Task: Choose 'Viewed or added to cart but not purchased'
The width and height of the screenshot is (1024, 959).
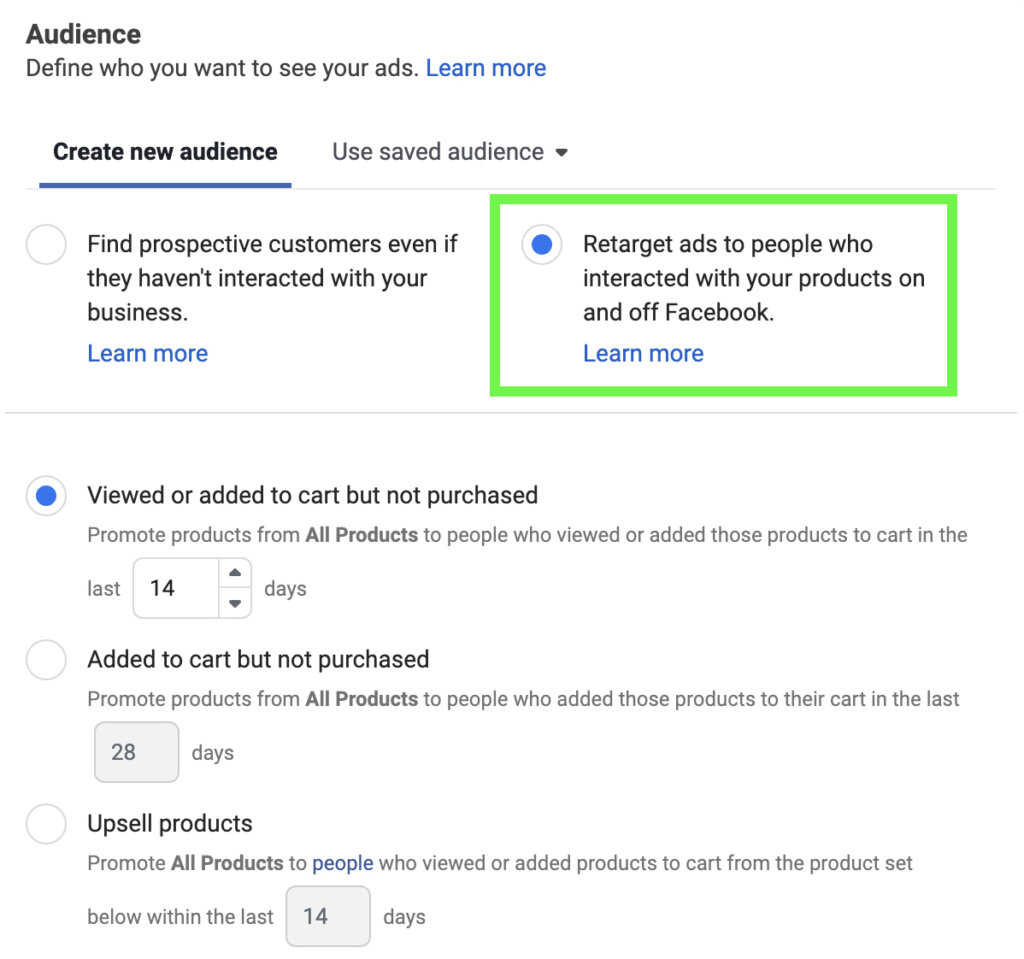Action: (x=46, y=495)
